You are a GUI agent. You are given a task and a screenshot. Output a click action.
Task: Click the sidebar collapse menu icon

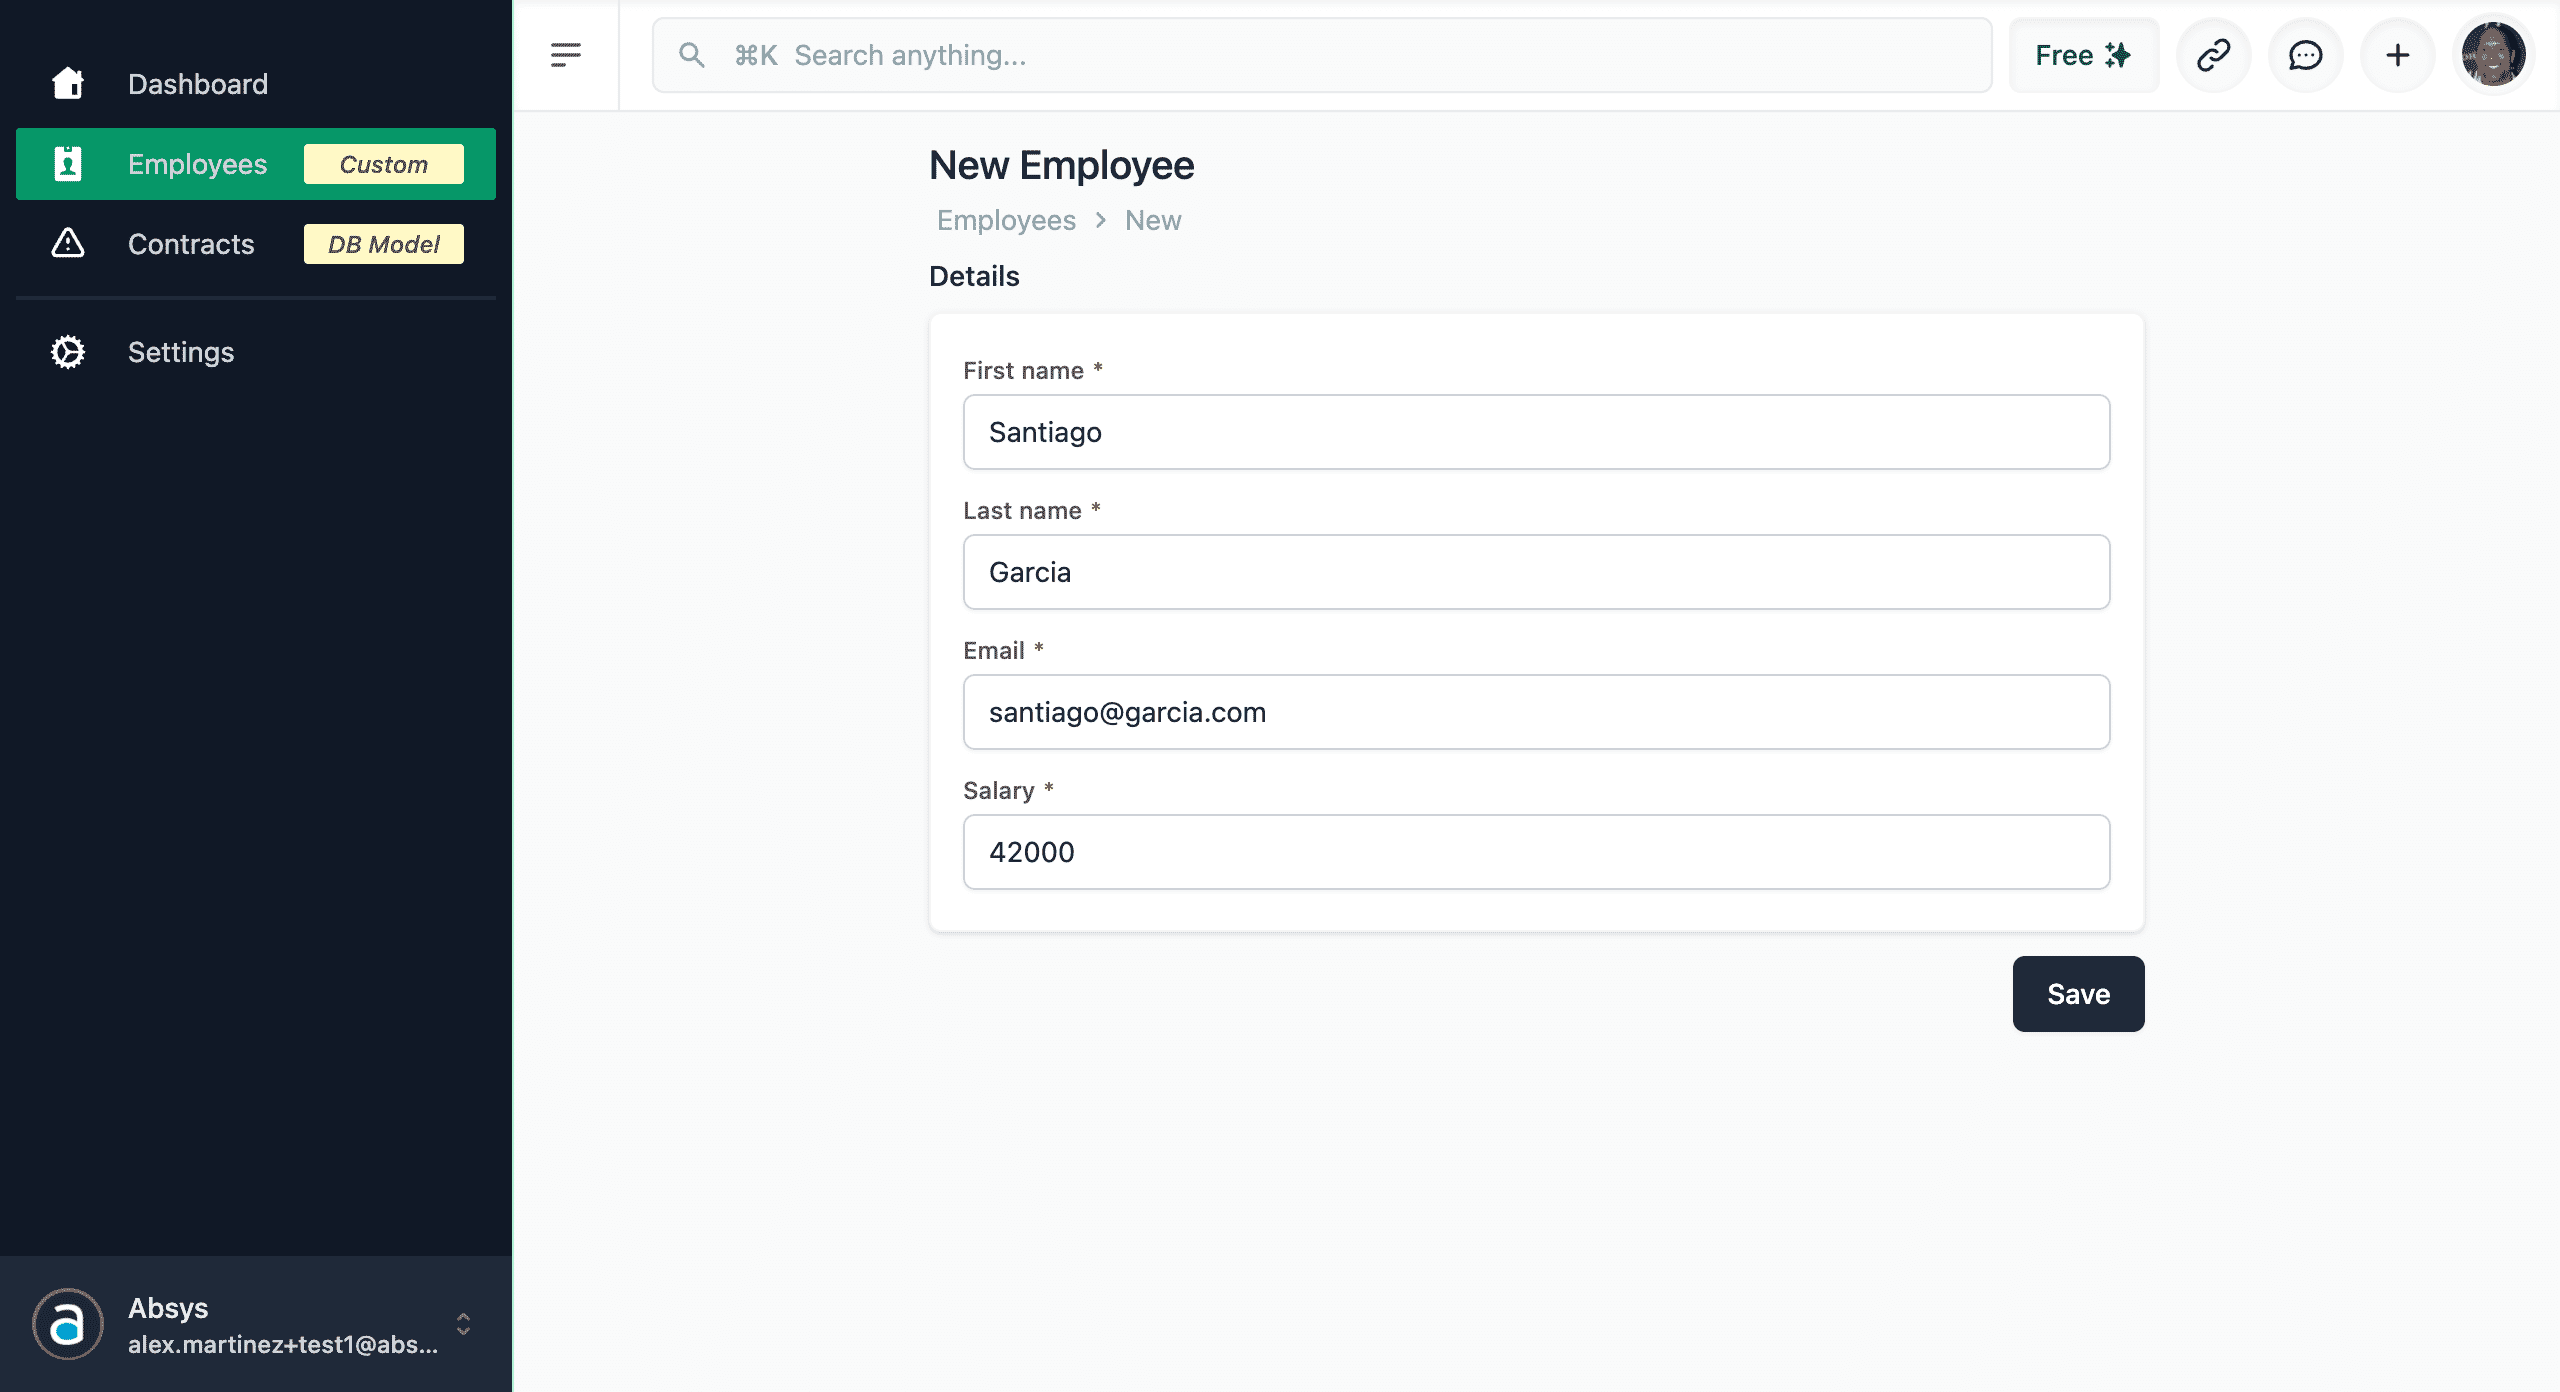click(565, 55)
